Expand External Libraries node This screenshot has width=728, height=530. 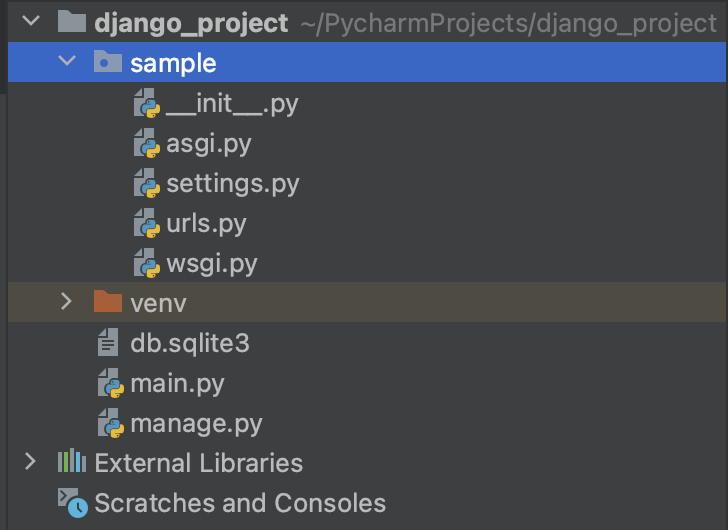pos(30,461)
